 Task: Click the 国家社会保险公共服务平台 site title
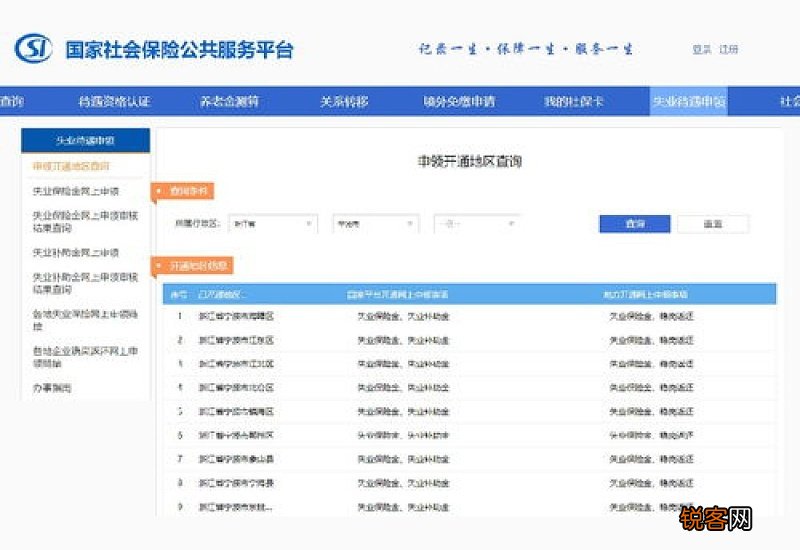click(180, 50)
